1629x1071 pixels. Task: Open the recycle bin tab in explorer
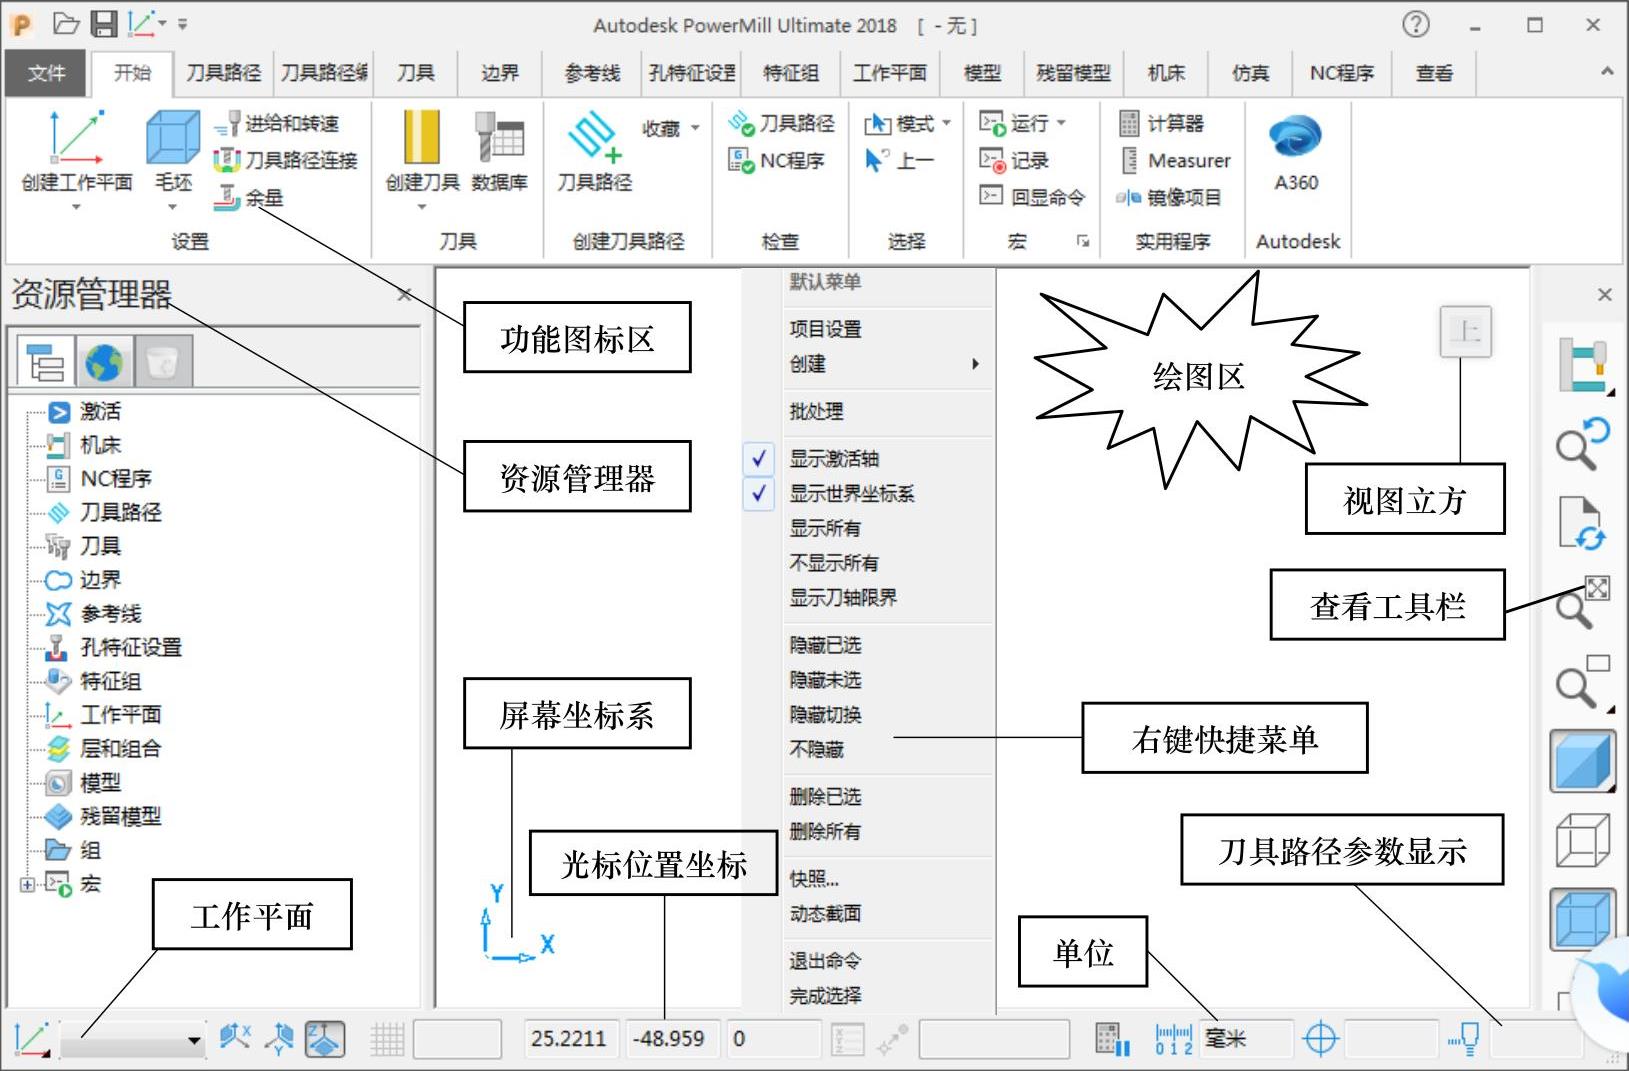162,361
